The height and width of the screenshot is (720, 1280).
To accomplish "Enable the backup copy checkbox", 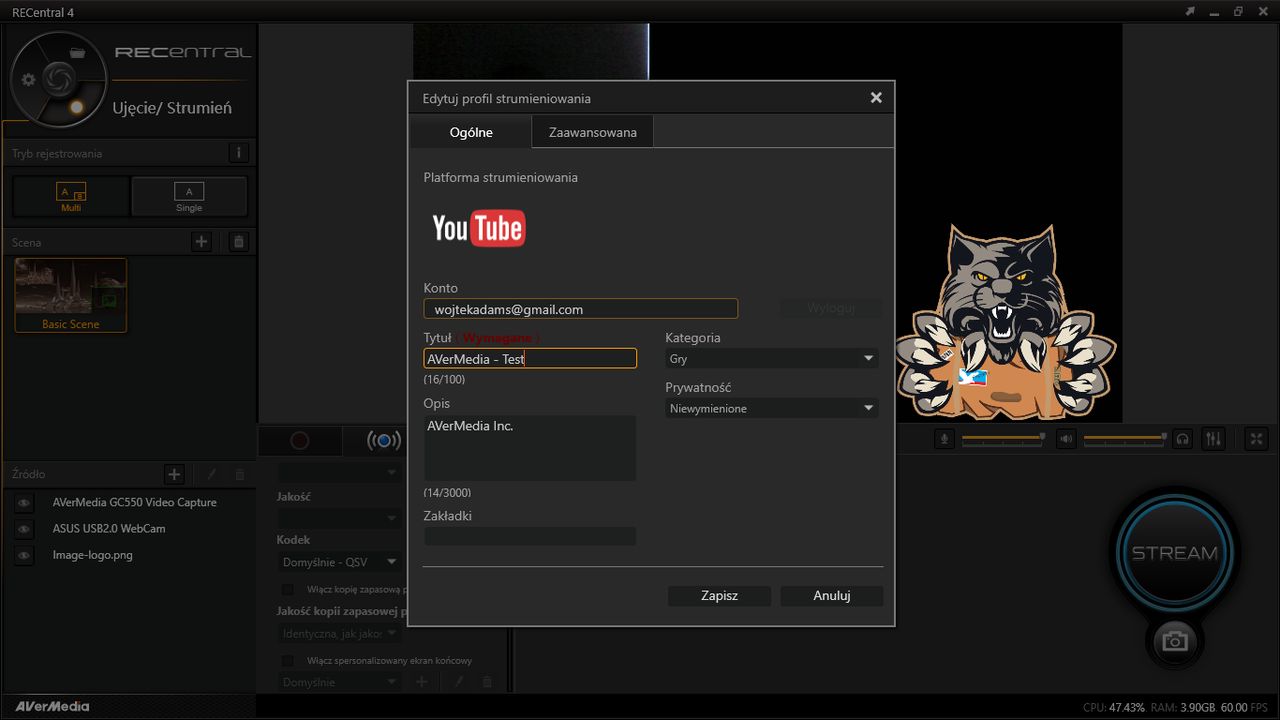I will [x=288, y=589].
